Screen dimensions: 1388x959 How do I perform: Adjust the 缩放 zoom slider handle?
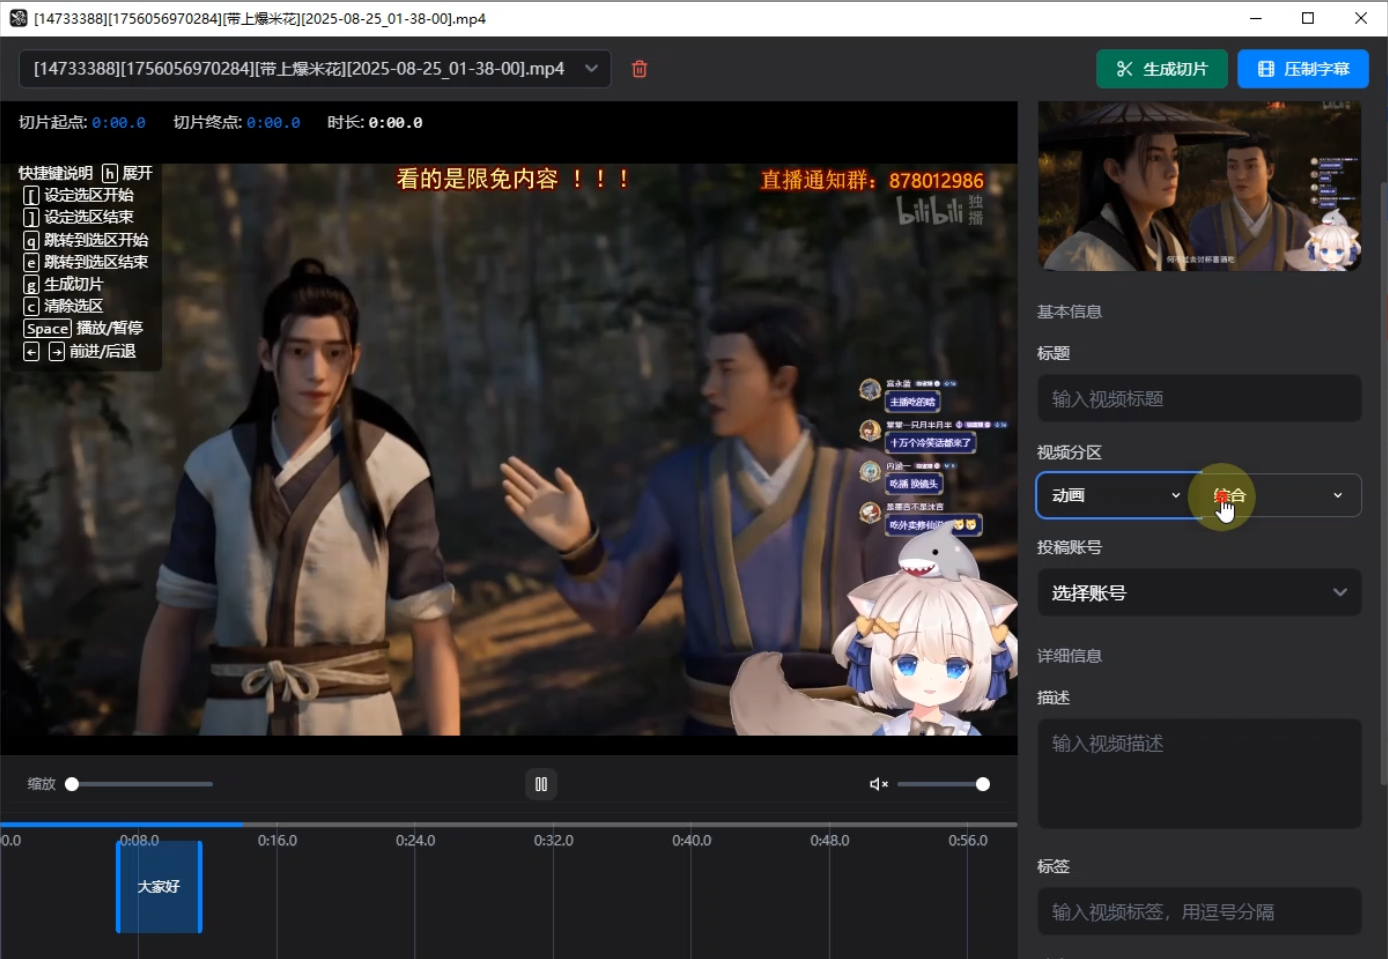pyautogui.click(x=72, y=784)
